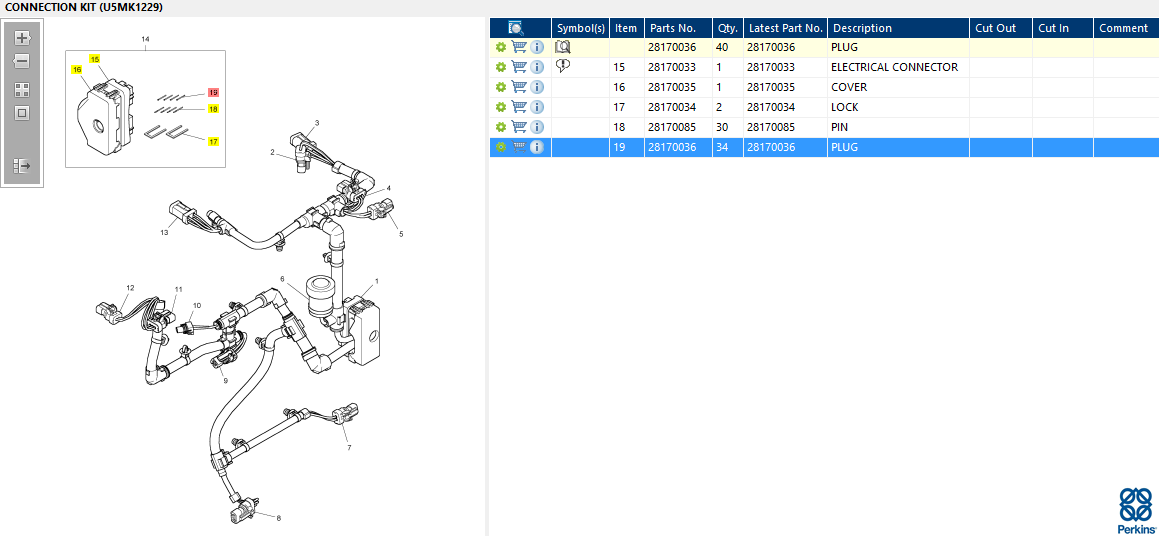Sort by Description column header

(862, 28)
